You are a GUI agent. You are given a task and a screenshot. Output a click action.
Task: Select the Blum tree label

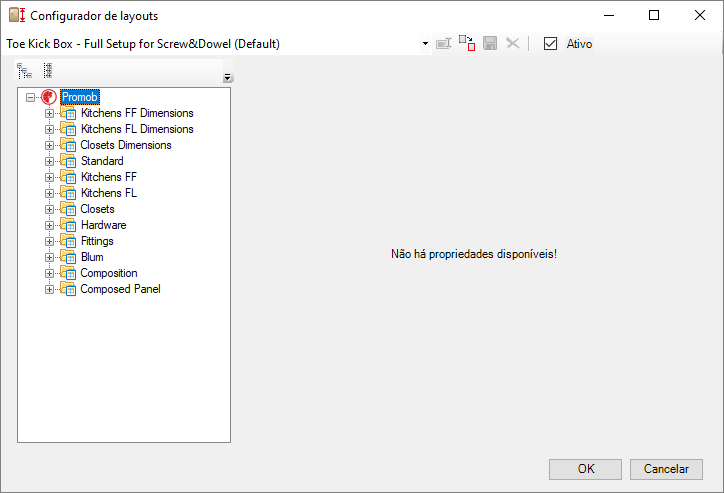[92, 257]
